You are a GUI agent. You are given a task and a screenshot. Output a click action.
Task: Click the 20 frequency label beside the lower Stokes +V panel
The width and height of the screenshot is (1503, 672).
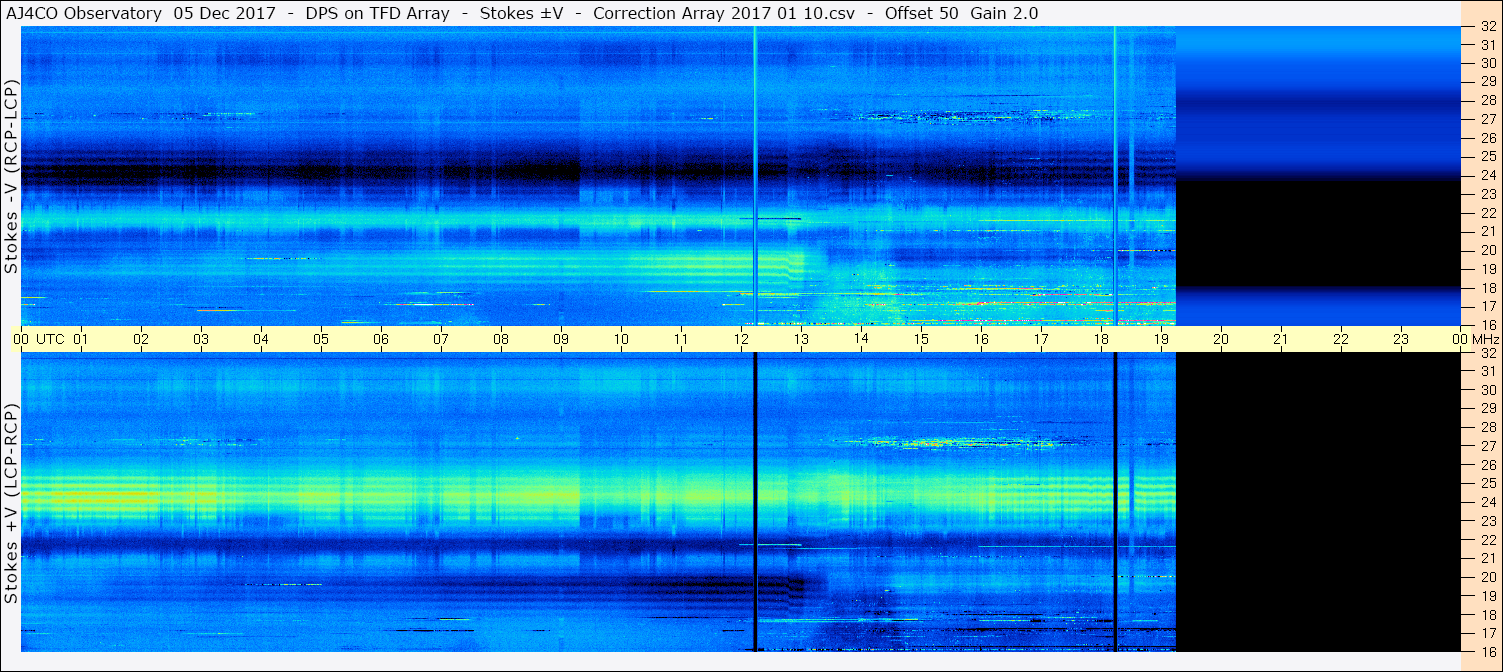pyautogui.click(x=1487, y=577)
